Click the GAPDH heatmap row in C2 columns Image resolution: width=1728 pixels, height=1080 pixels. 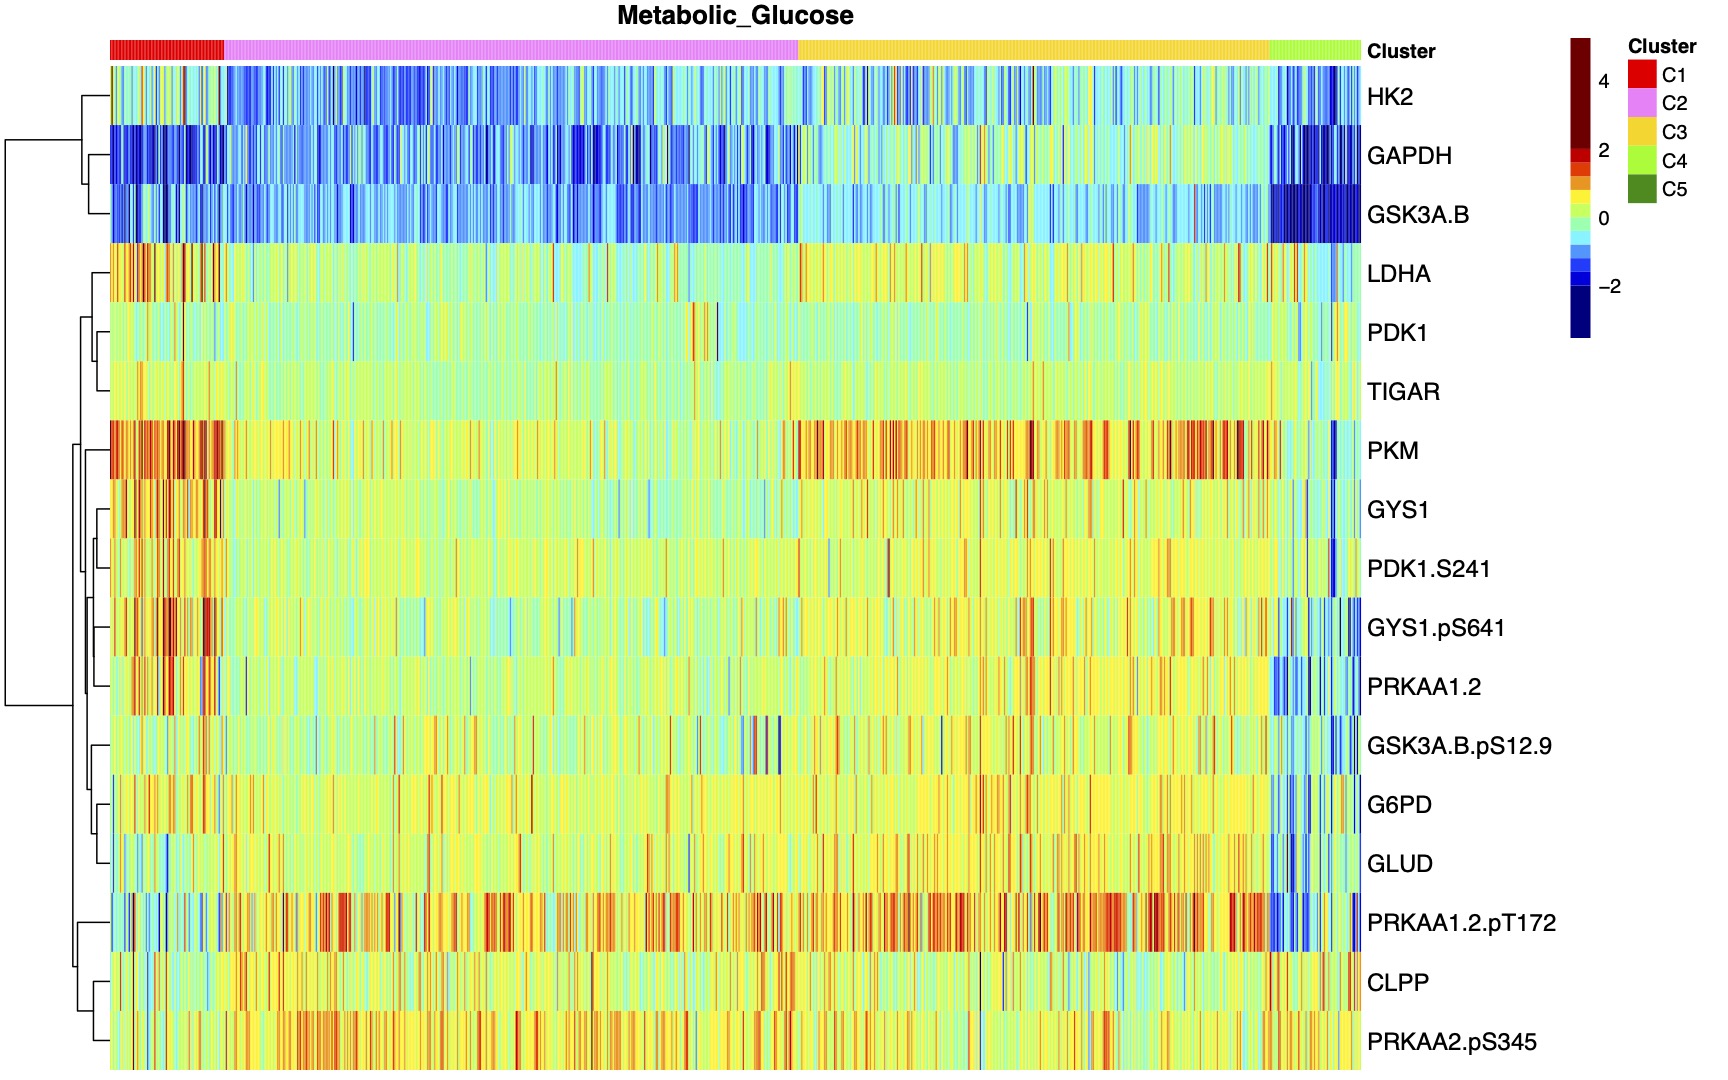[x=511, y=155]
